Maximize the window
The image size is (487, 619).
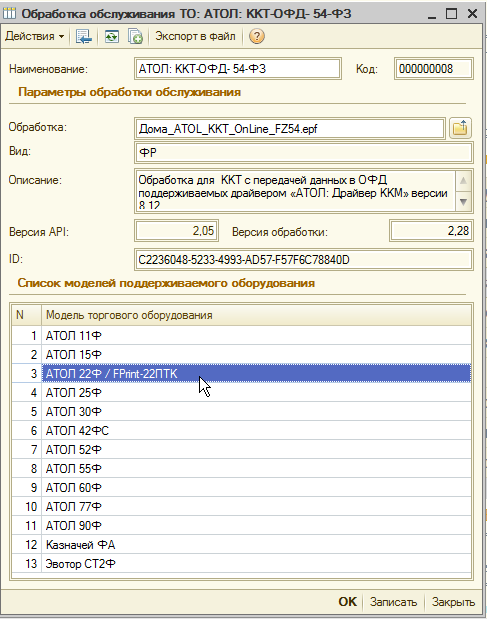tap(451, 13)
